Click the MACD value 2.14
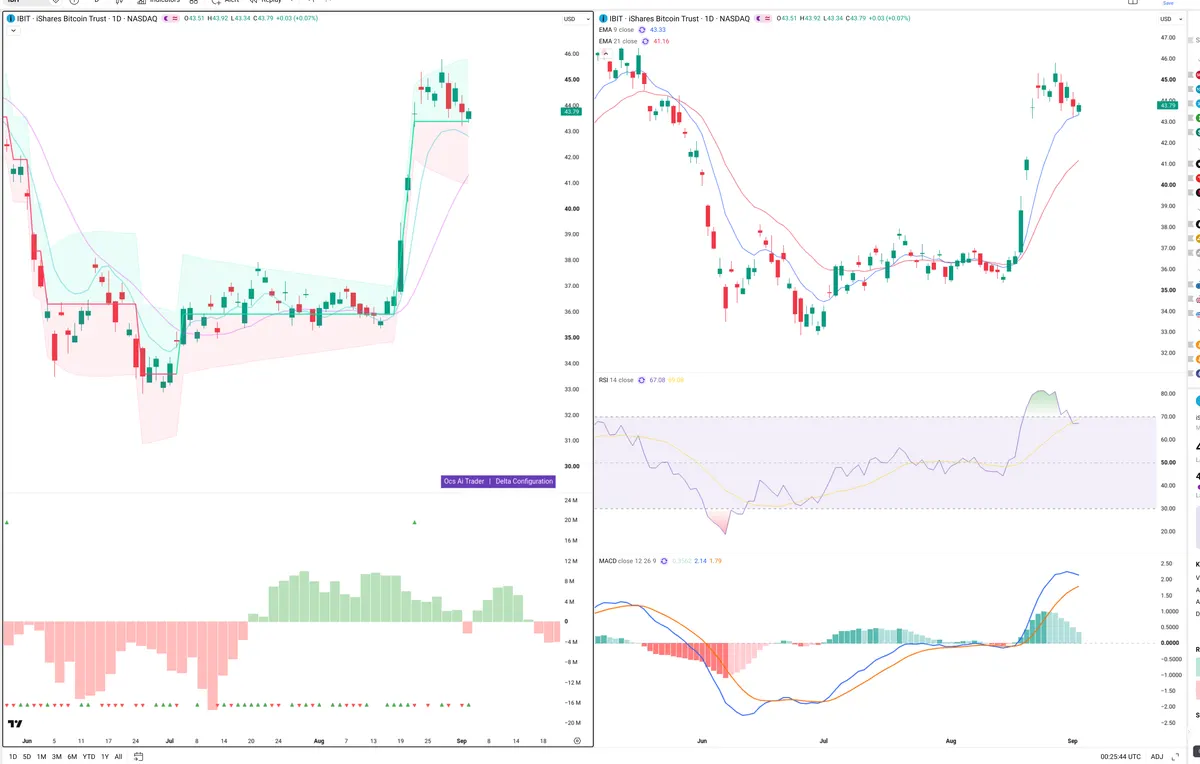 click(701, 561)
